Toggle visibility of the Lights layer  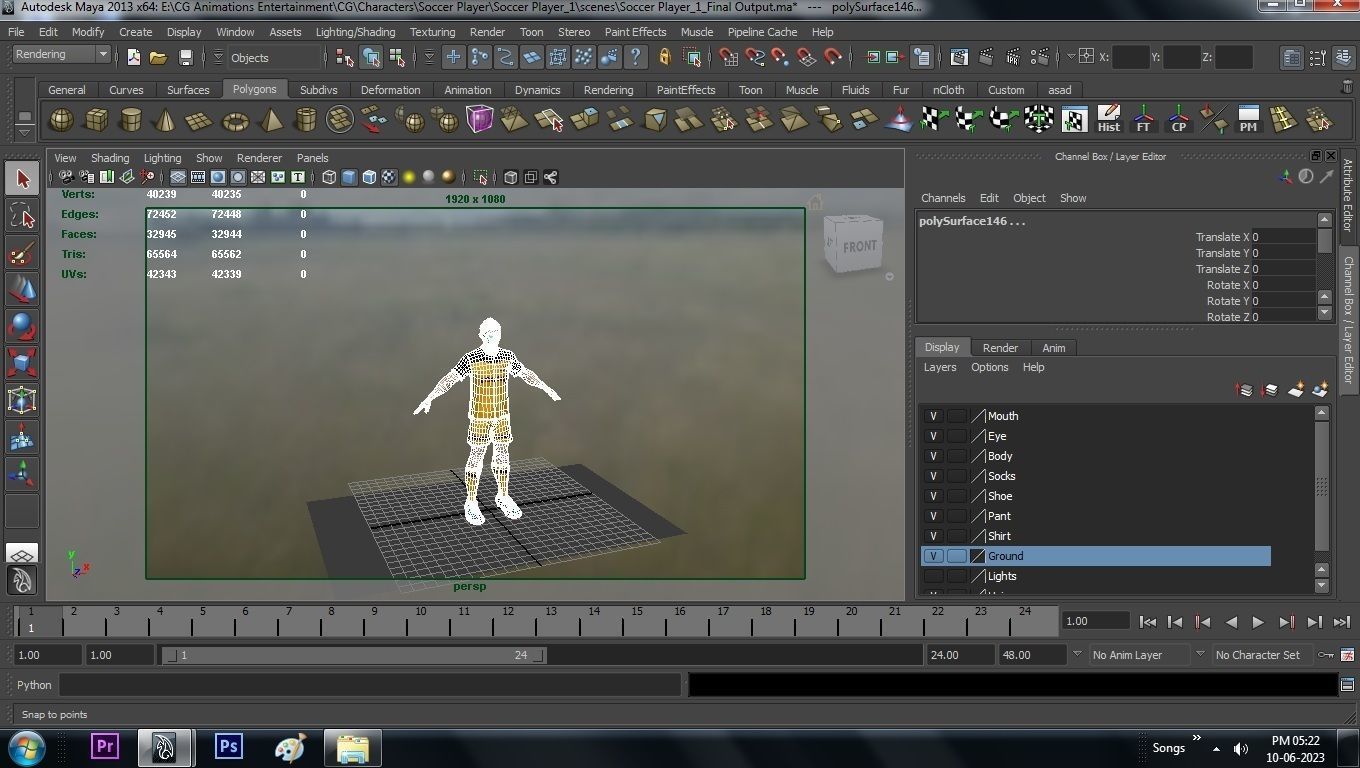[933, 576]
